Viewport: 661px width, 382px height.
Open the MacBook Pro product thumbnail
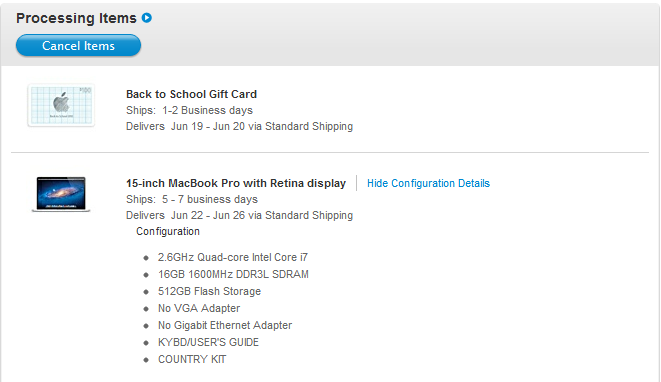click(61, 194)
